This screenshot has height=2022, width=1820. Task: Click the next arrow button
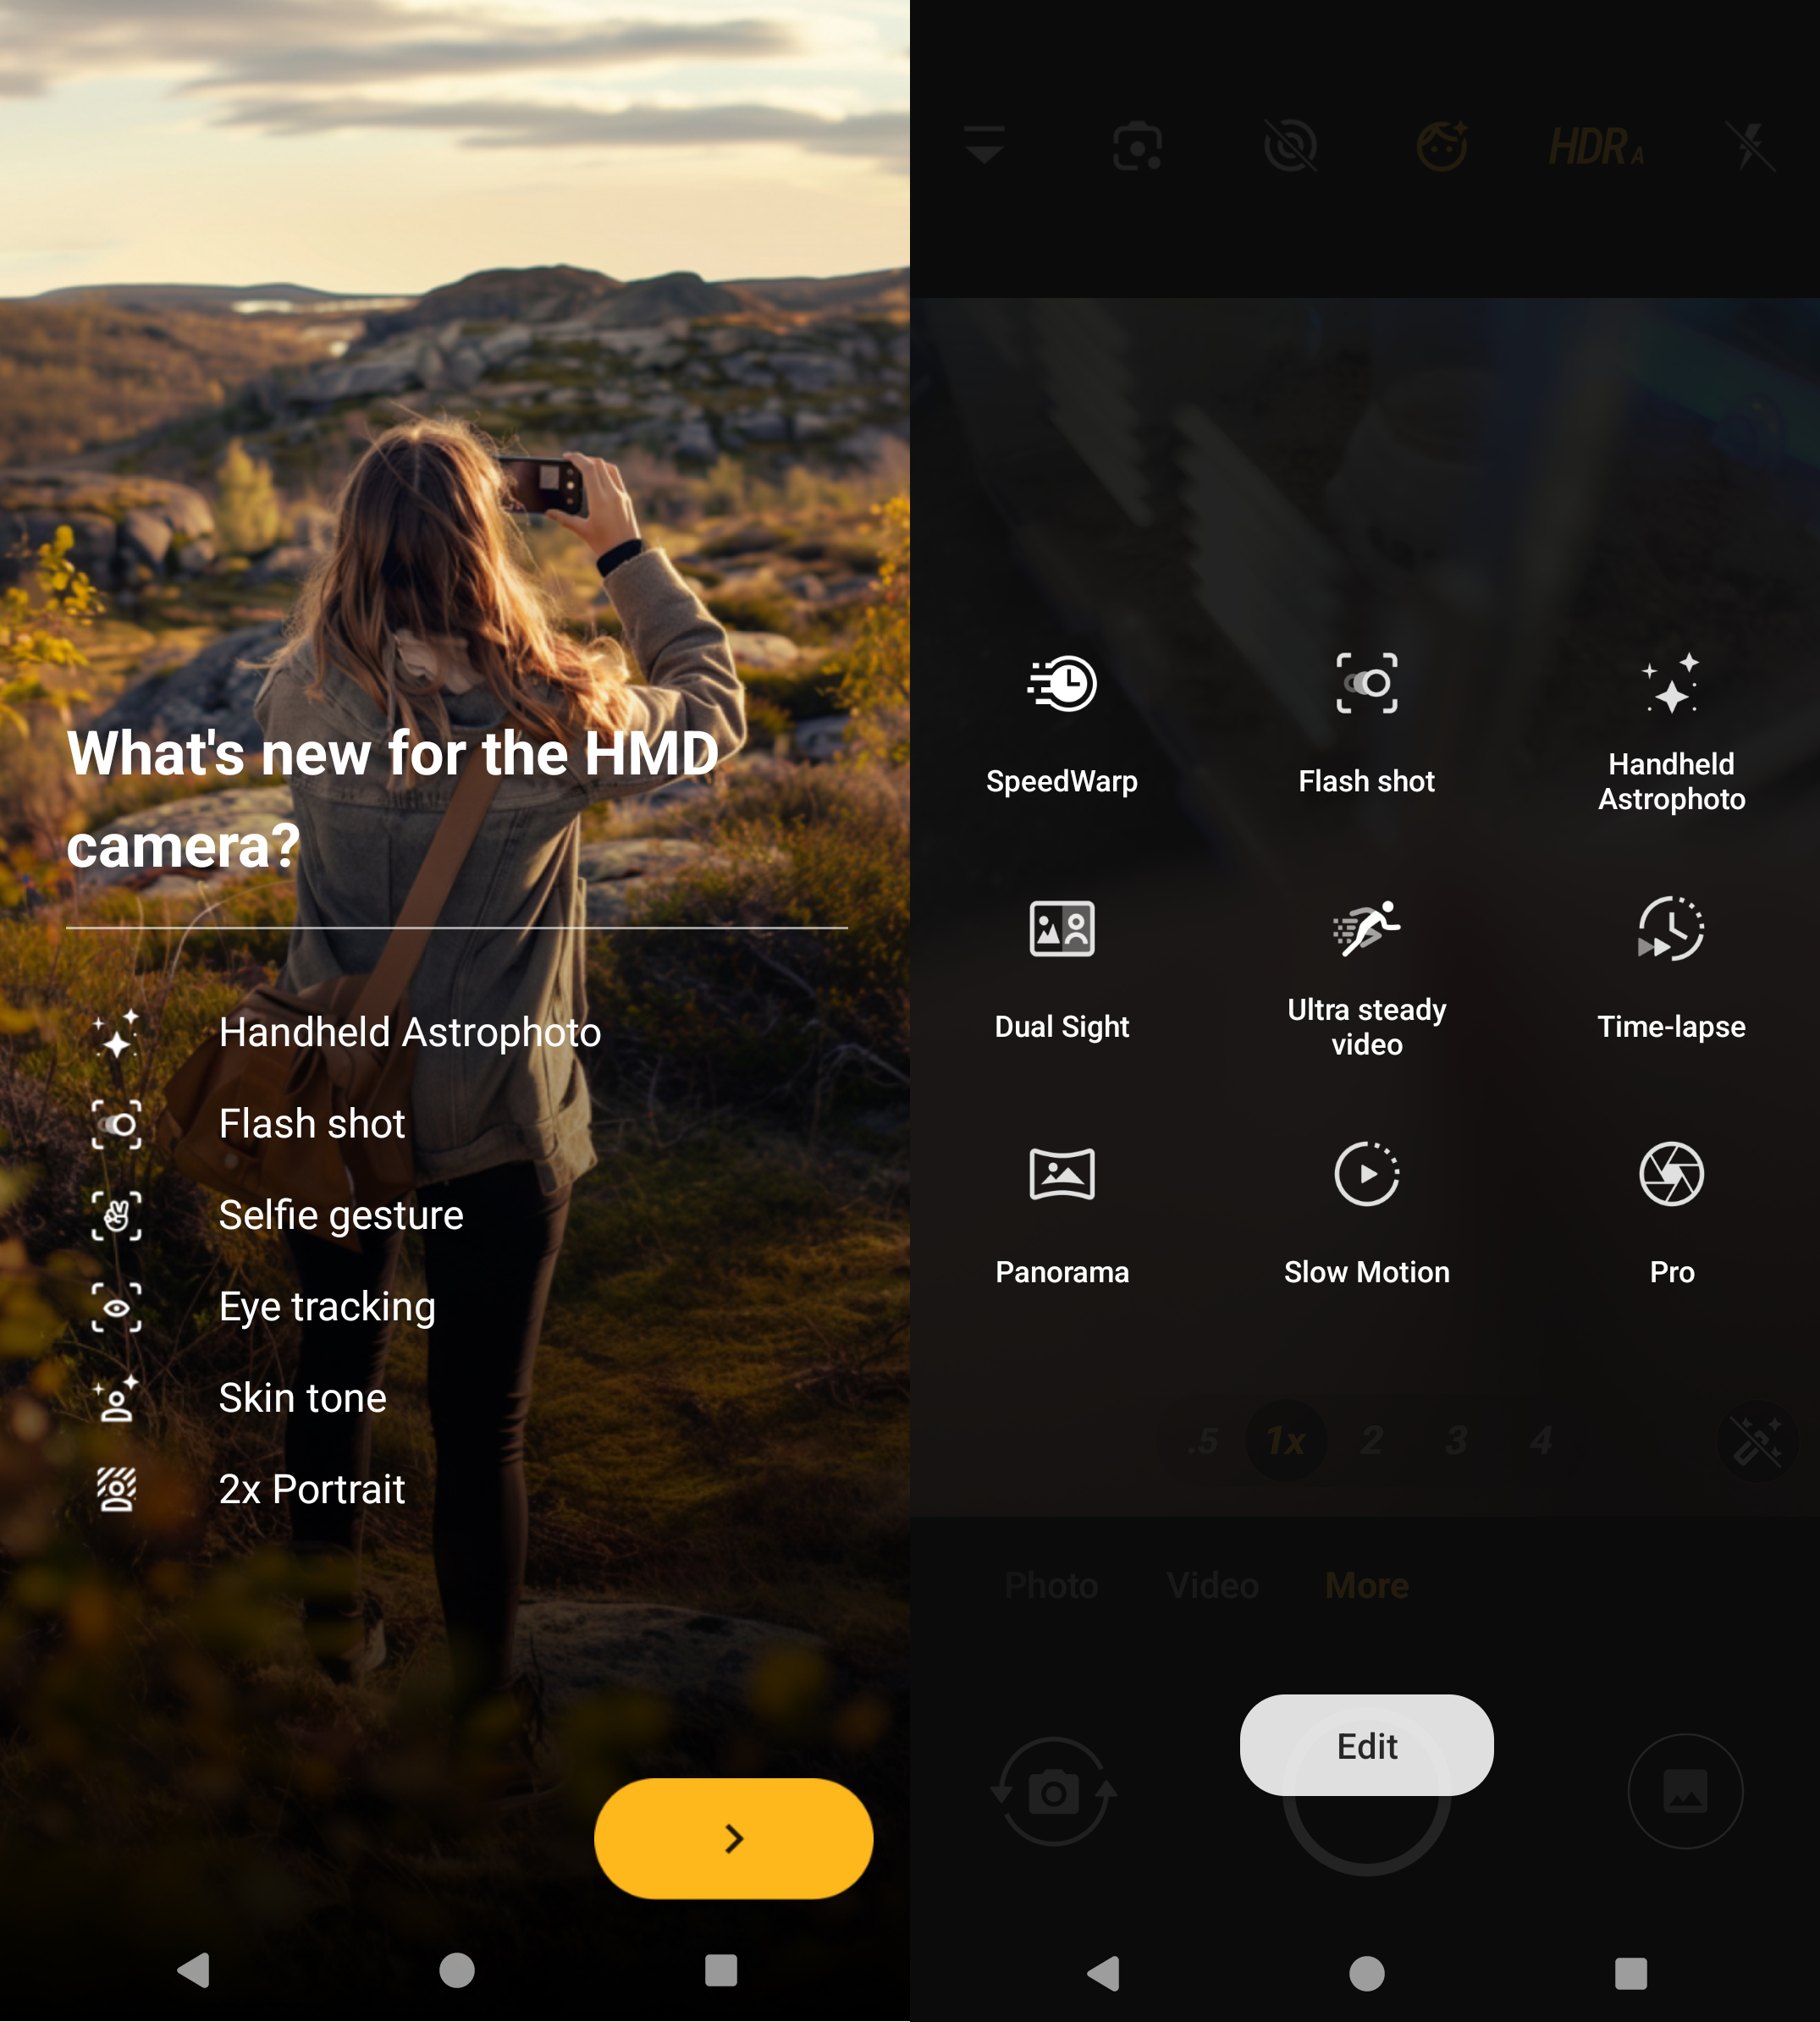coord(732,1836)
